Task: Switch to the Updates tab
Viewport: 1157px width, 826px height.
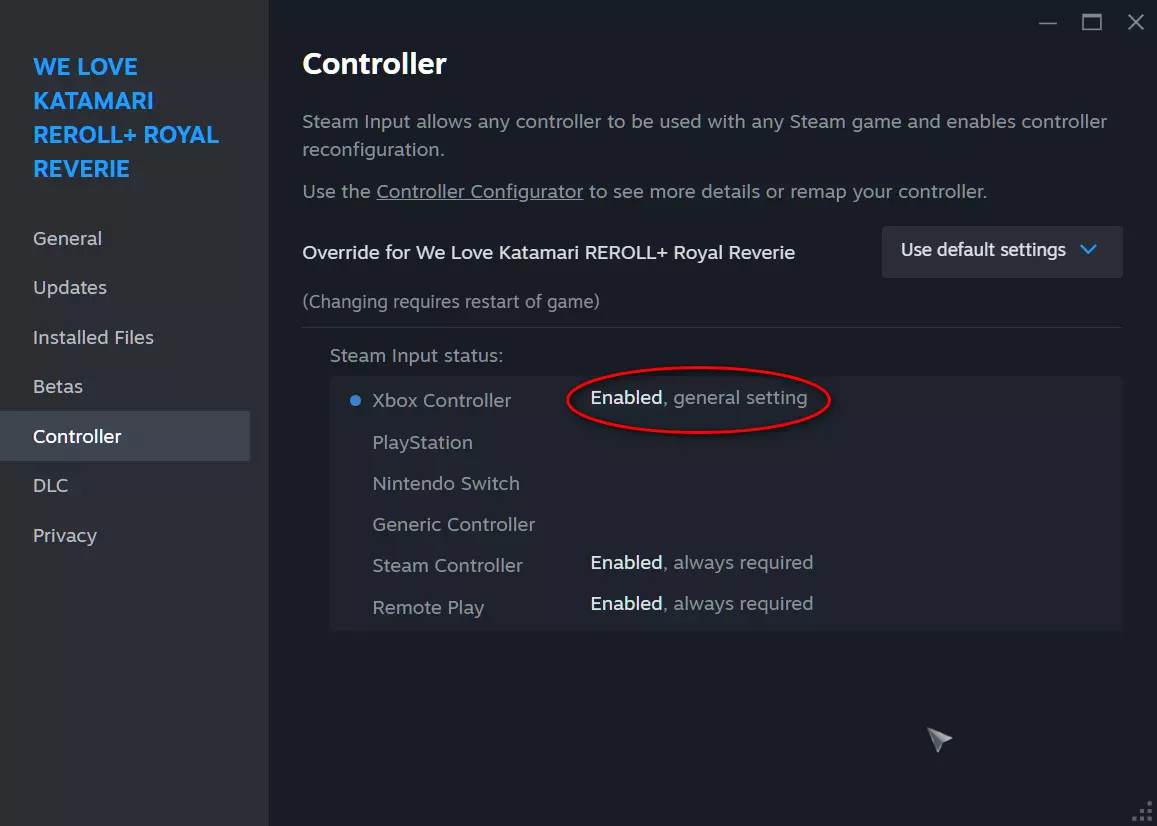Action: click(x=70, y=288)
